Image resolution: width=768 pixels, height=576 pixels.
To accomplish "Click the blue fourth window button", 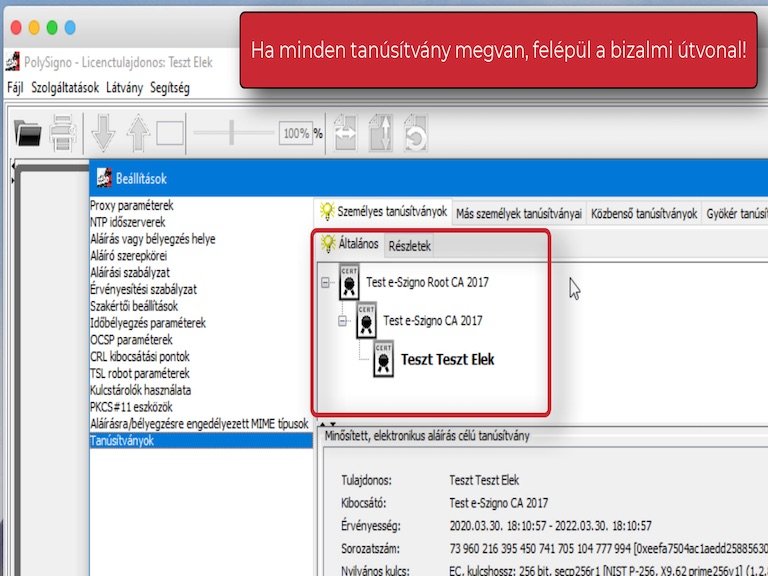I will [70, 27].
